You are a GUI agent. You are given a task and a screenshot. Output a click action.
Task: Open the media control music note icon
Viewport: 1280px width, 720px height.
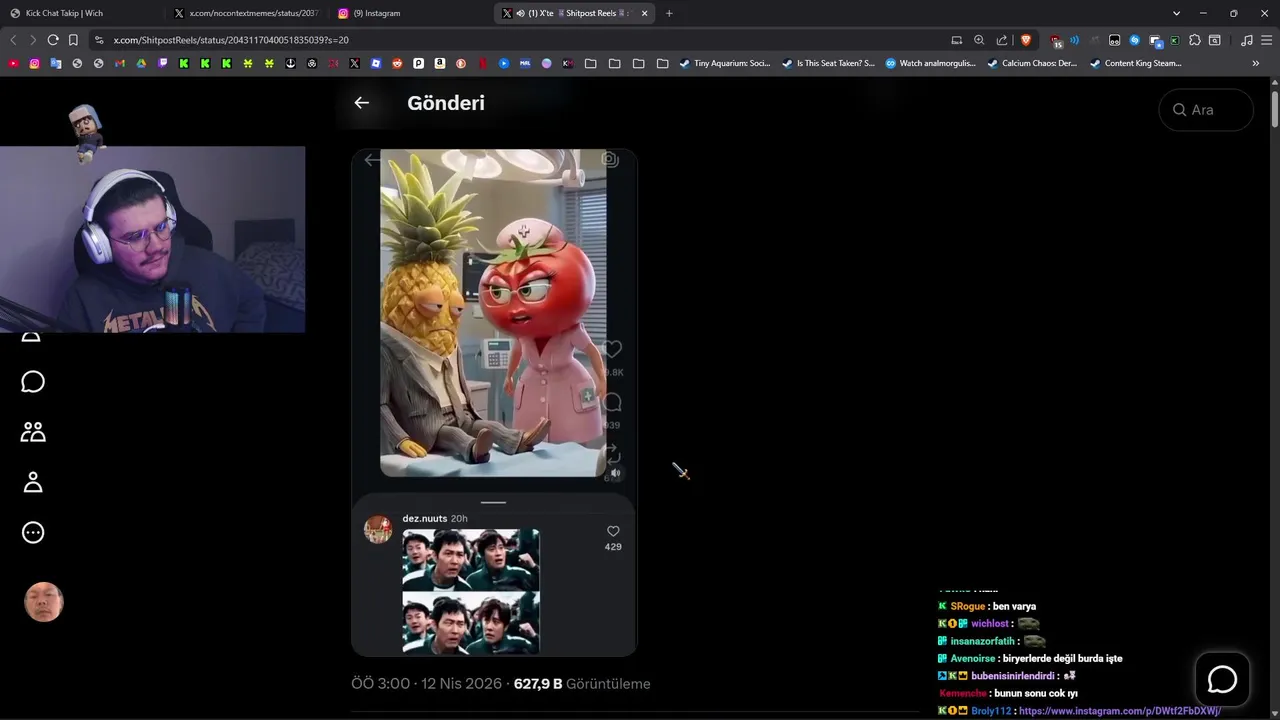(1246, 40)
